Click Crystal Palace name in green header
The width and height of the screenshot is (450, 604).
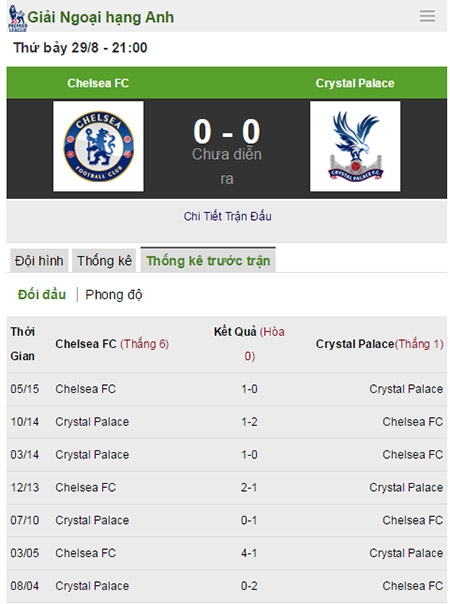pyautogui.click(x=355, y=83)
